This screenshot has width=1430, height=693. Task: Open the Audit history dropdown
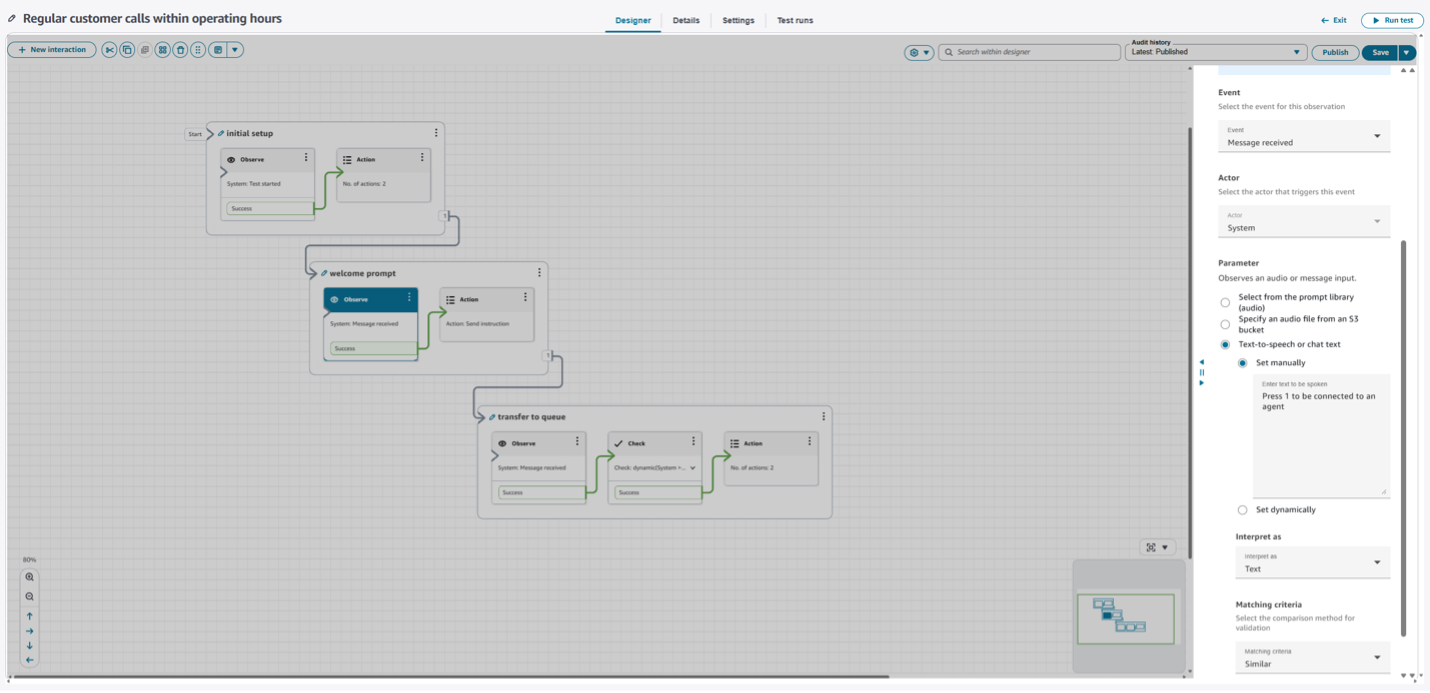click(x=1216, y=52)
